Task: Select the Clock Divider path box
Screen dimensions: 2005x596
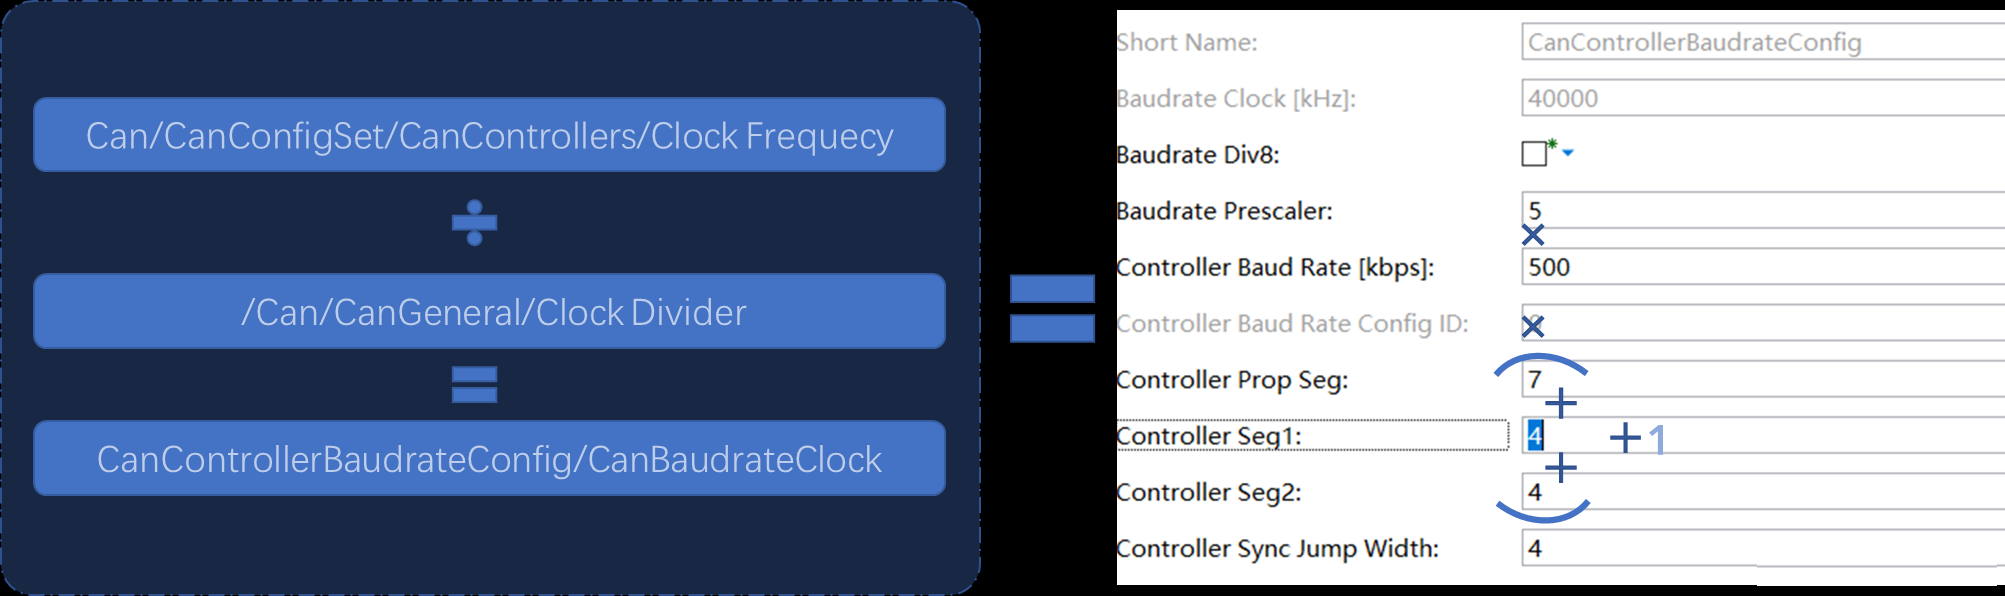Action: coord(489,312)
